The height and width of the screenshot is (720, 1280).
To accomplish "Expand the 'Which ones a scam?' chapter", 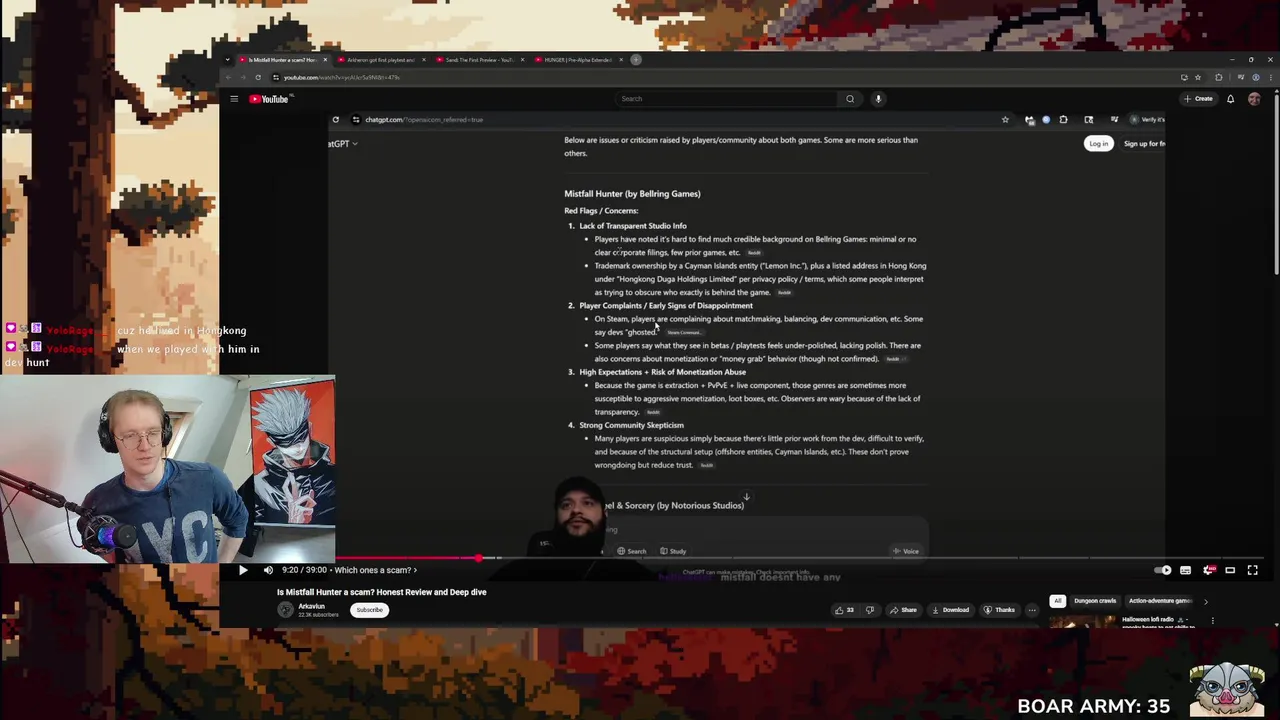I will click(x=375, y=570).
